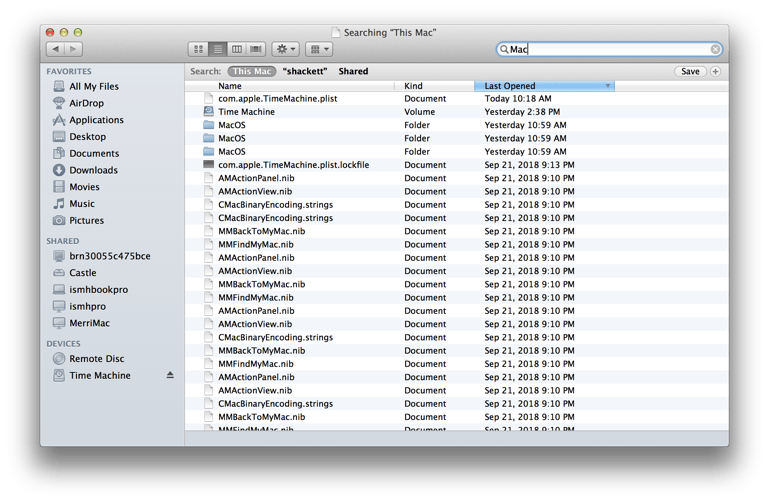Select com.apple.TimeMachine.plist.lockfile result
Viewport: 769px width, 502px height.
(456, 165)
